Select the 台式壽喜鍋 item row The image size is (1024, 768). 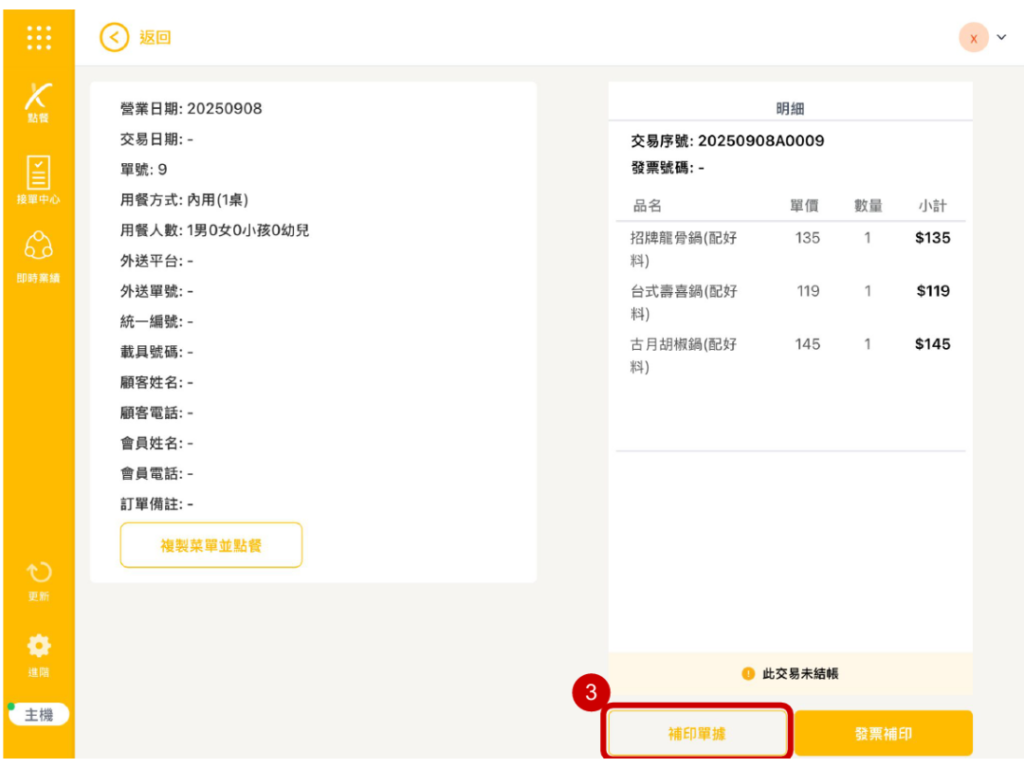pos(790,302)
